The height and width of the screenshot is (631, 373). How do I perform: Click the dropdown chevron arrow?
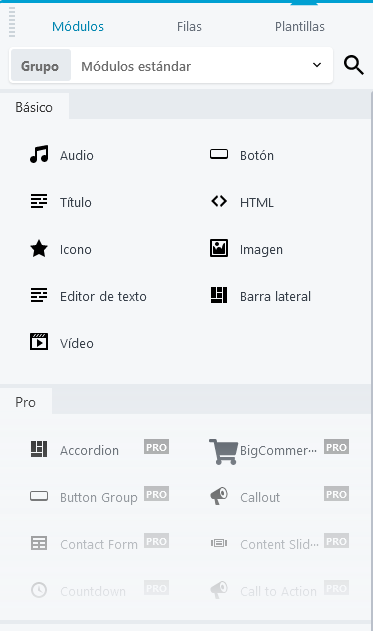[x=317, y=65]
